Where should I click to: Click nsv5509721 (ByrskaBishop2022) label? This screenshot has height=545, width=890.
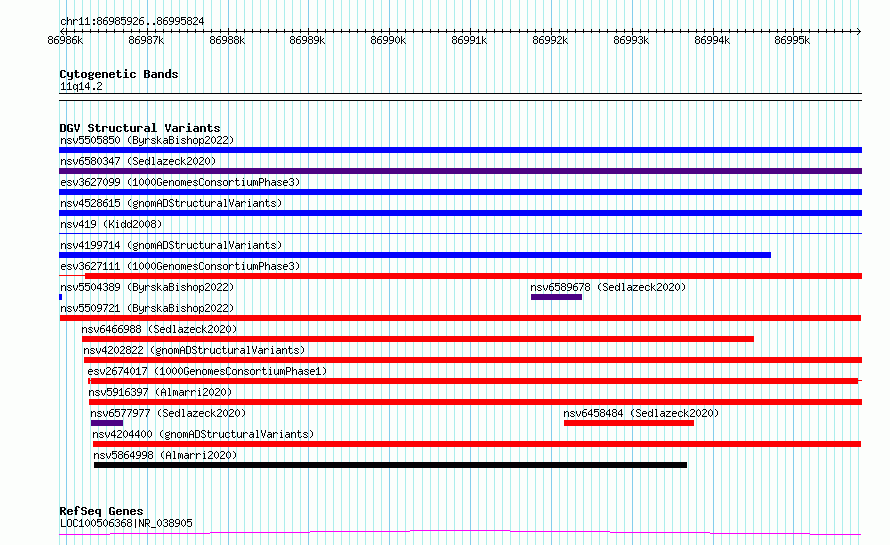[147, 308]
